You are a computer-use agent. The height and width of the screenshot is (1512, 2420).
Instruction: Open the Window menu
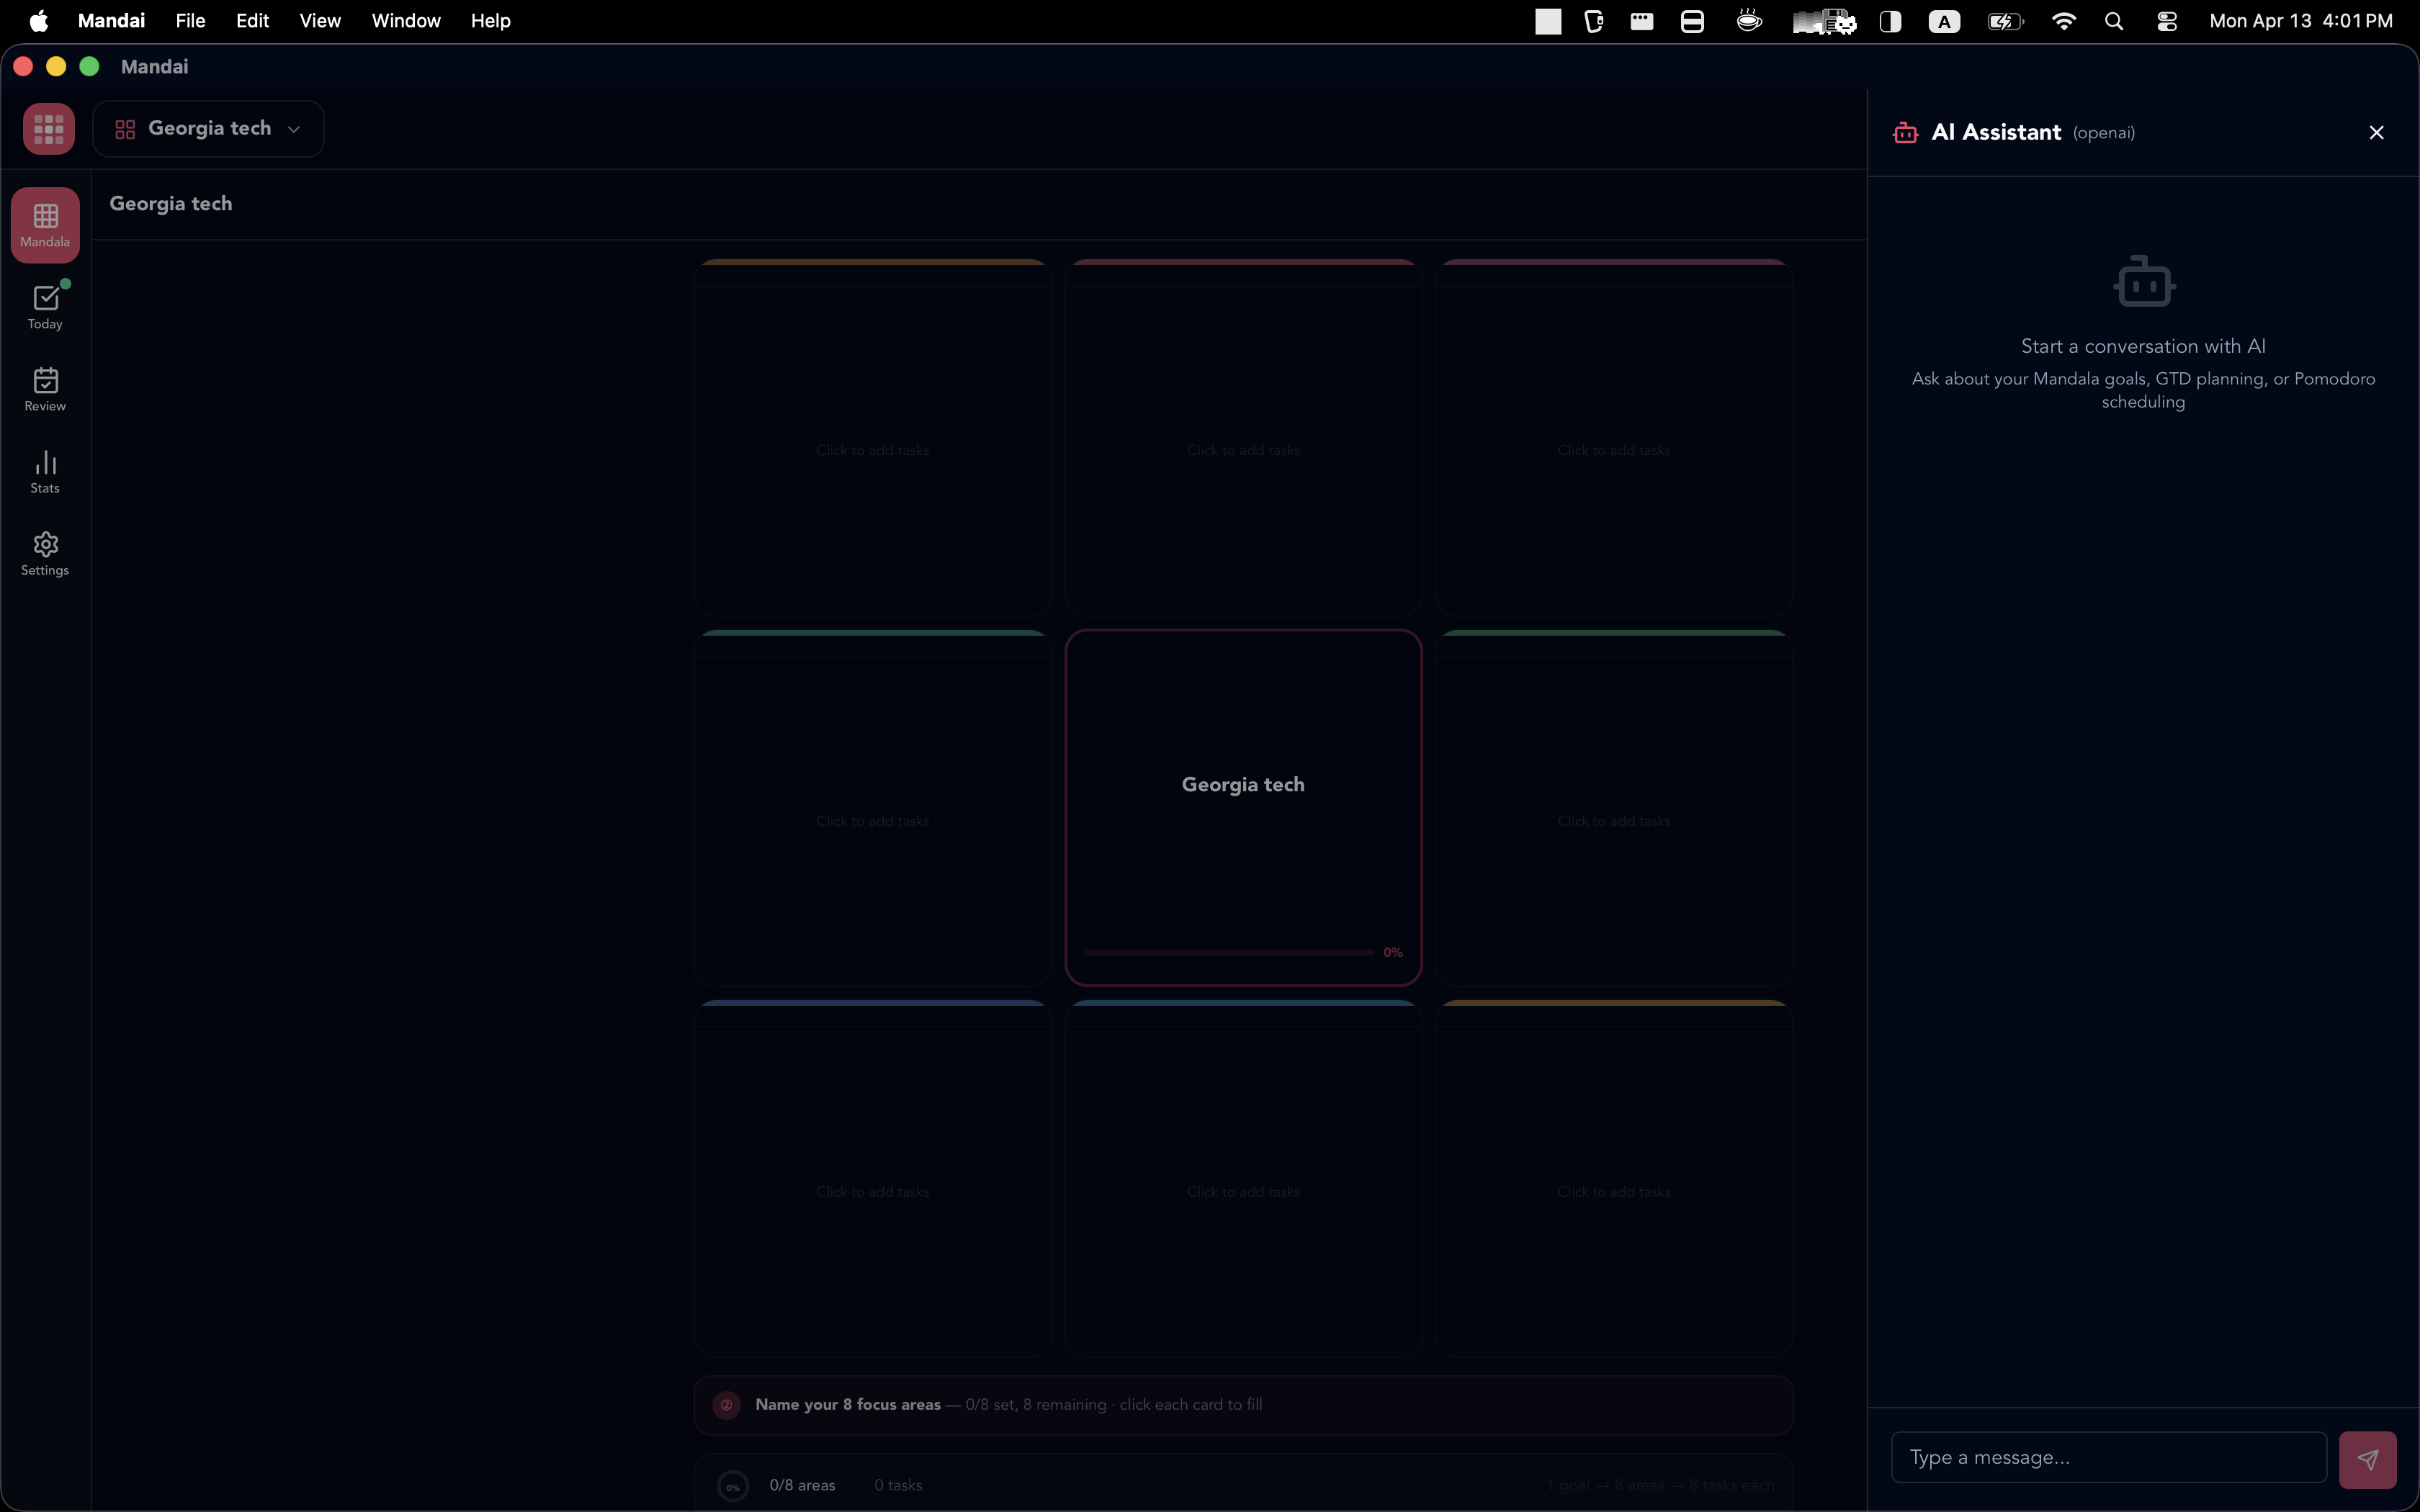[x=404, y=20]
